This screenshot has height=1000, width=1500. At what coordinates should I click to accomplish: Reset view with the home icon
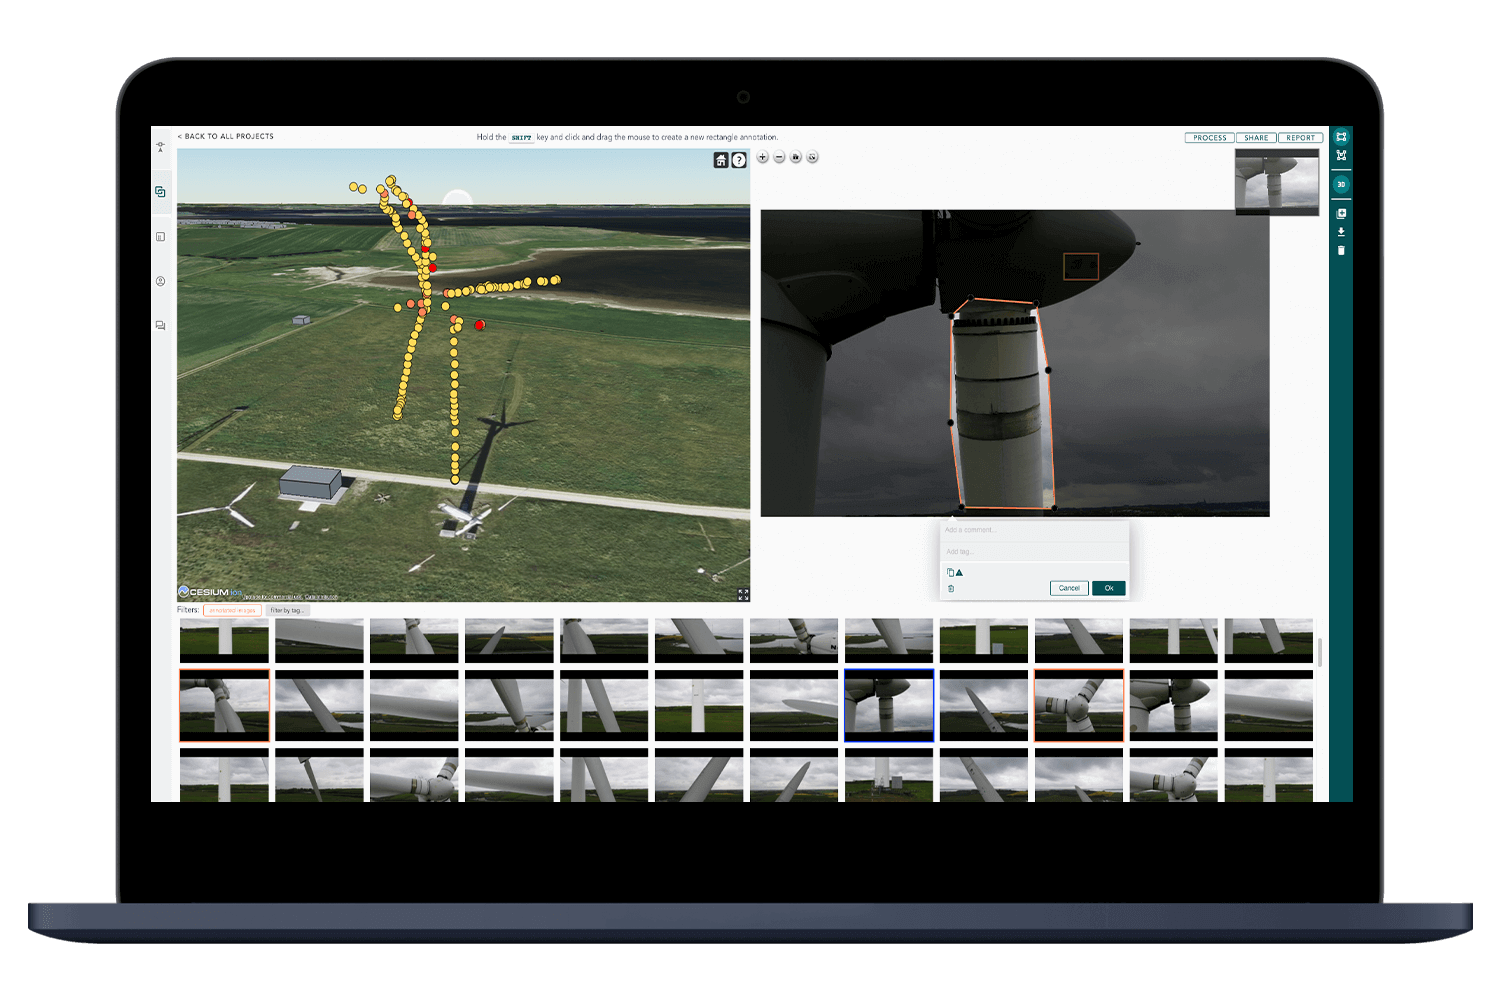click(x=720, y=160)
